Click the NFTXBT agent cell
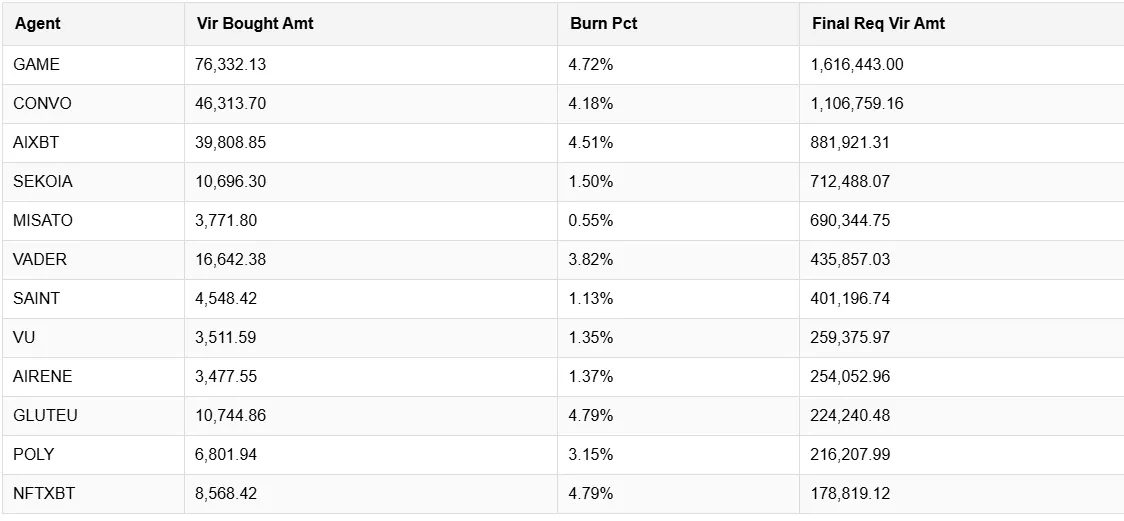The image size is (1124, 521). 93,494
